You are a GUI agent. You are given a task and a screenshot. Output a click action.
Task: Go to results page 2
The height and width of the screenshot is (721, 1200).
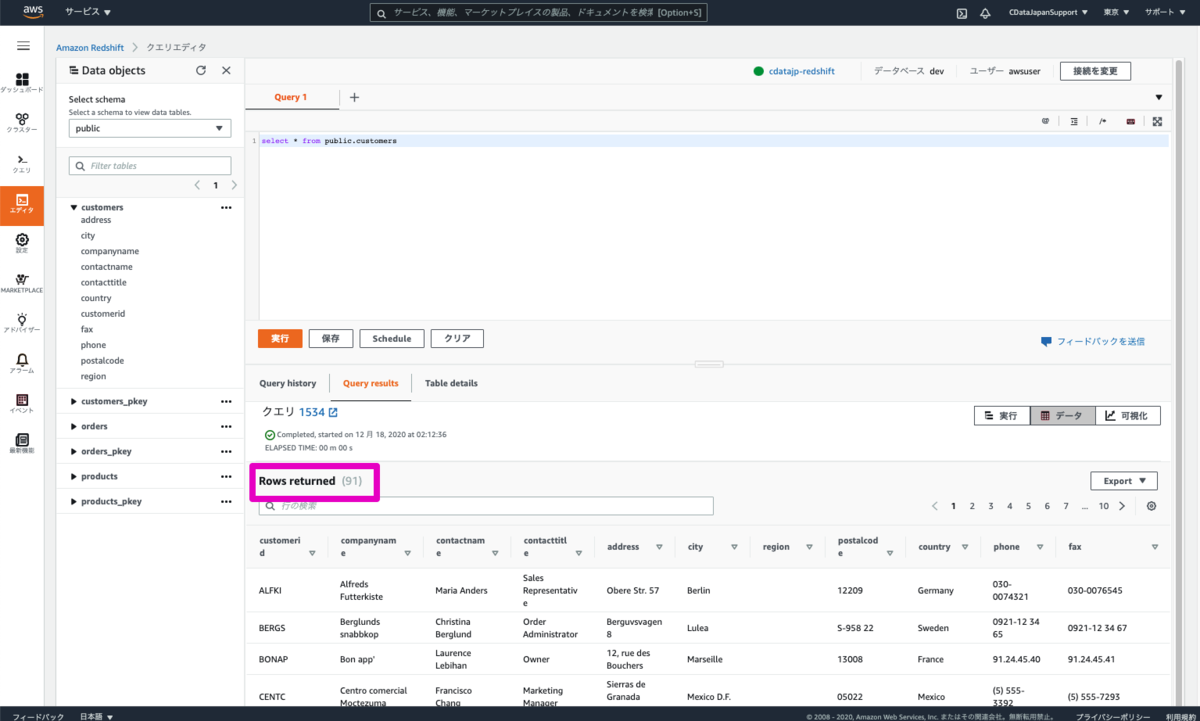pyautogui.click(x=972, y=506)
